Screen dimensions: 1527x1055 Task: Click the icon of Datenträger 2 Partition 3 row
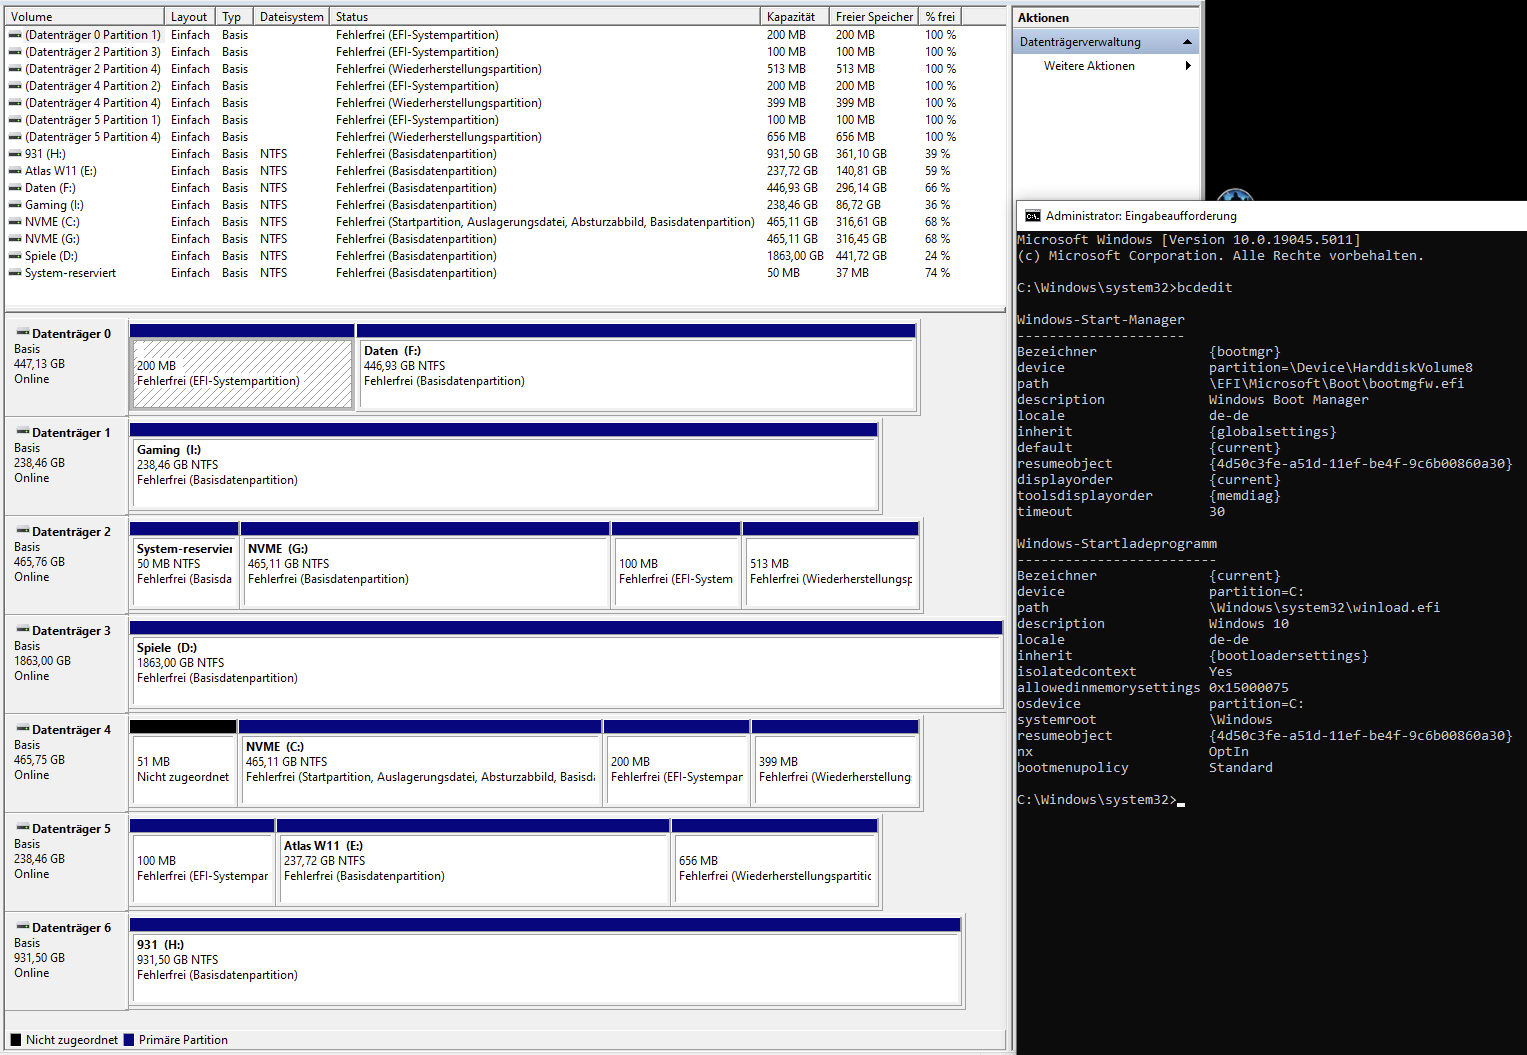(15, 52)
